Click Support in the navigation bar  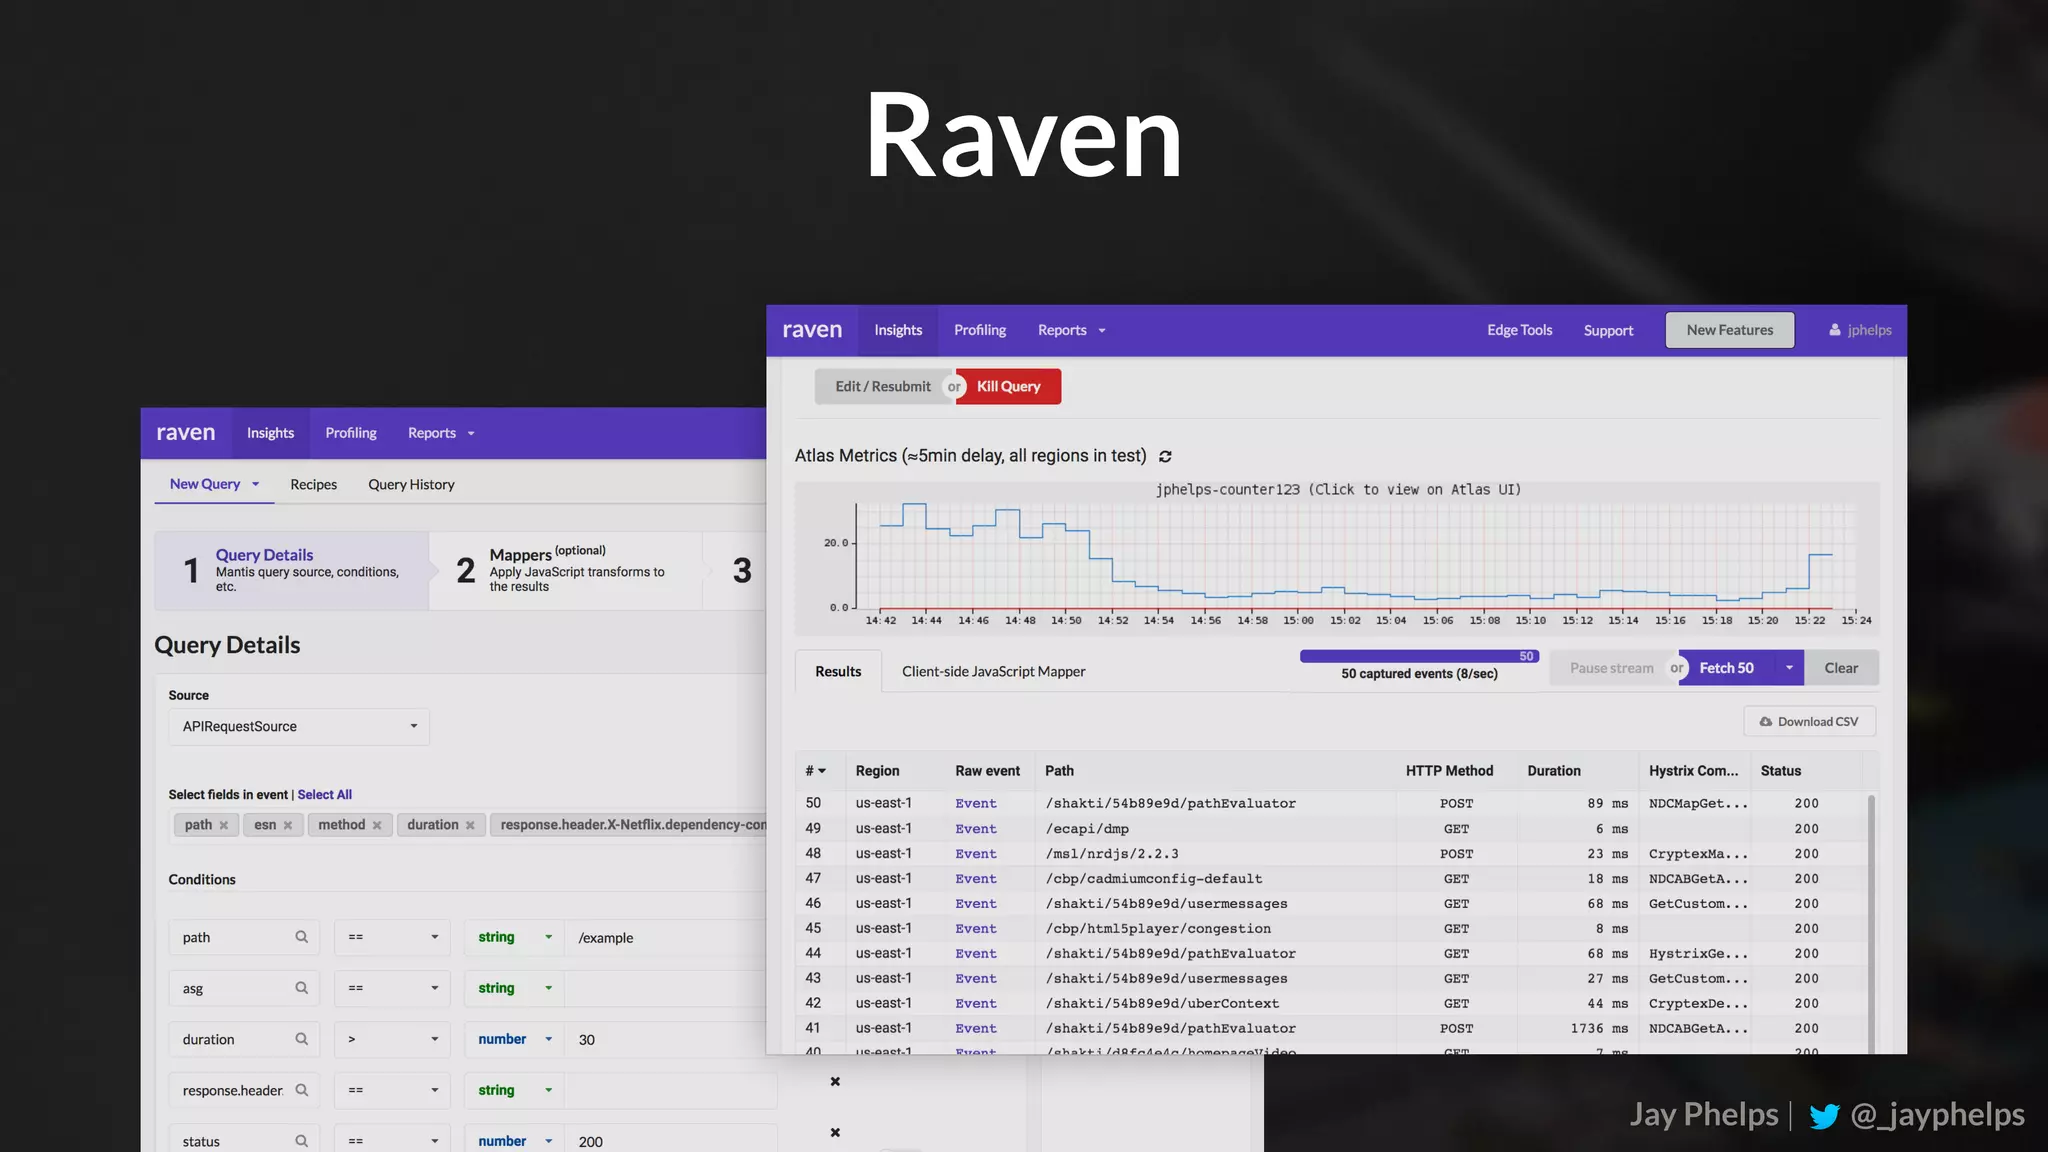(x=1608, y=330)
